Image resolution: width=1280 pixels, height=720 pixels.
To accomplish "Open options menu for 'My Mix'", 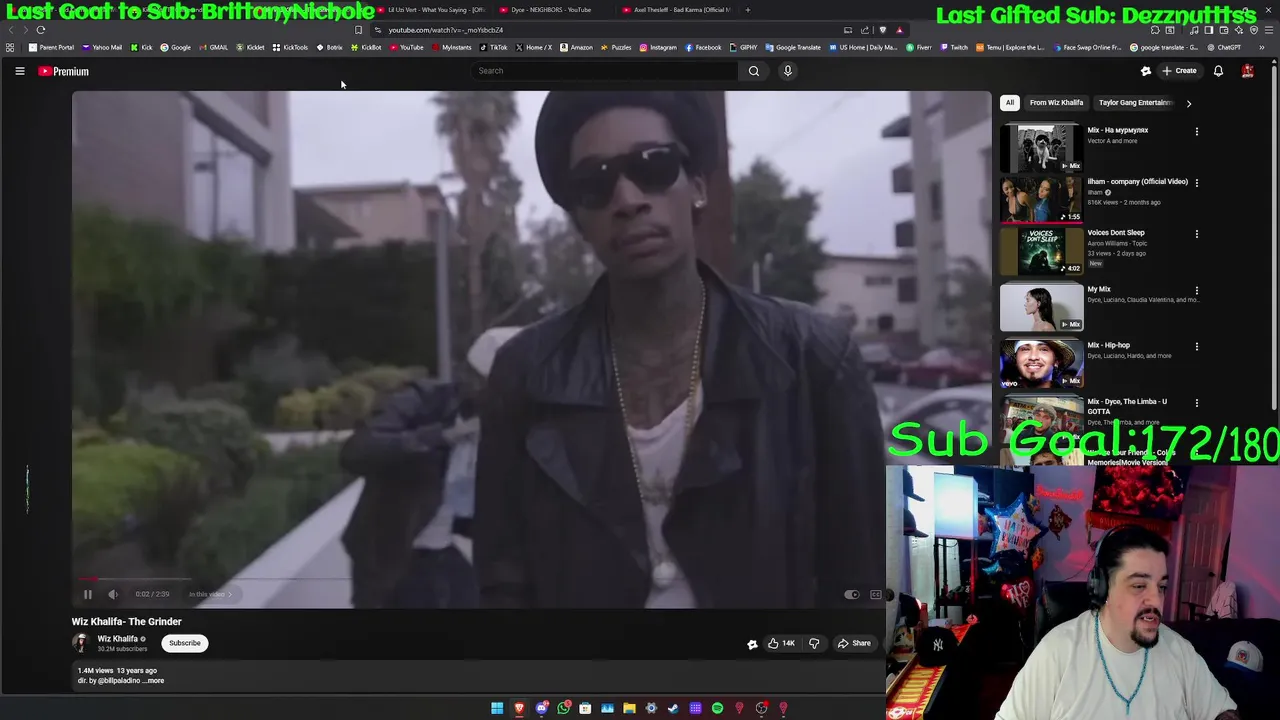I will [x=1196, y=291].
